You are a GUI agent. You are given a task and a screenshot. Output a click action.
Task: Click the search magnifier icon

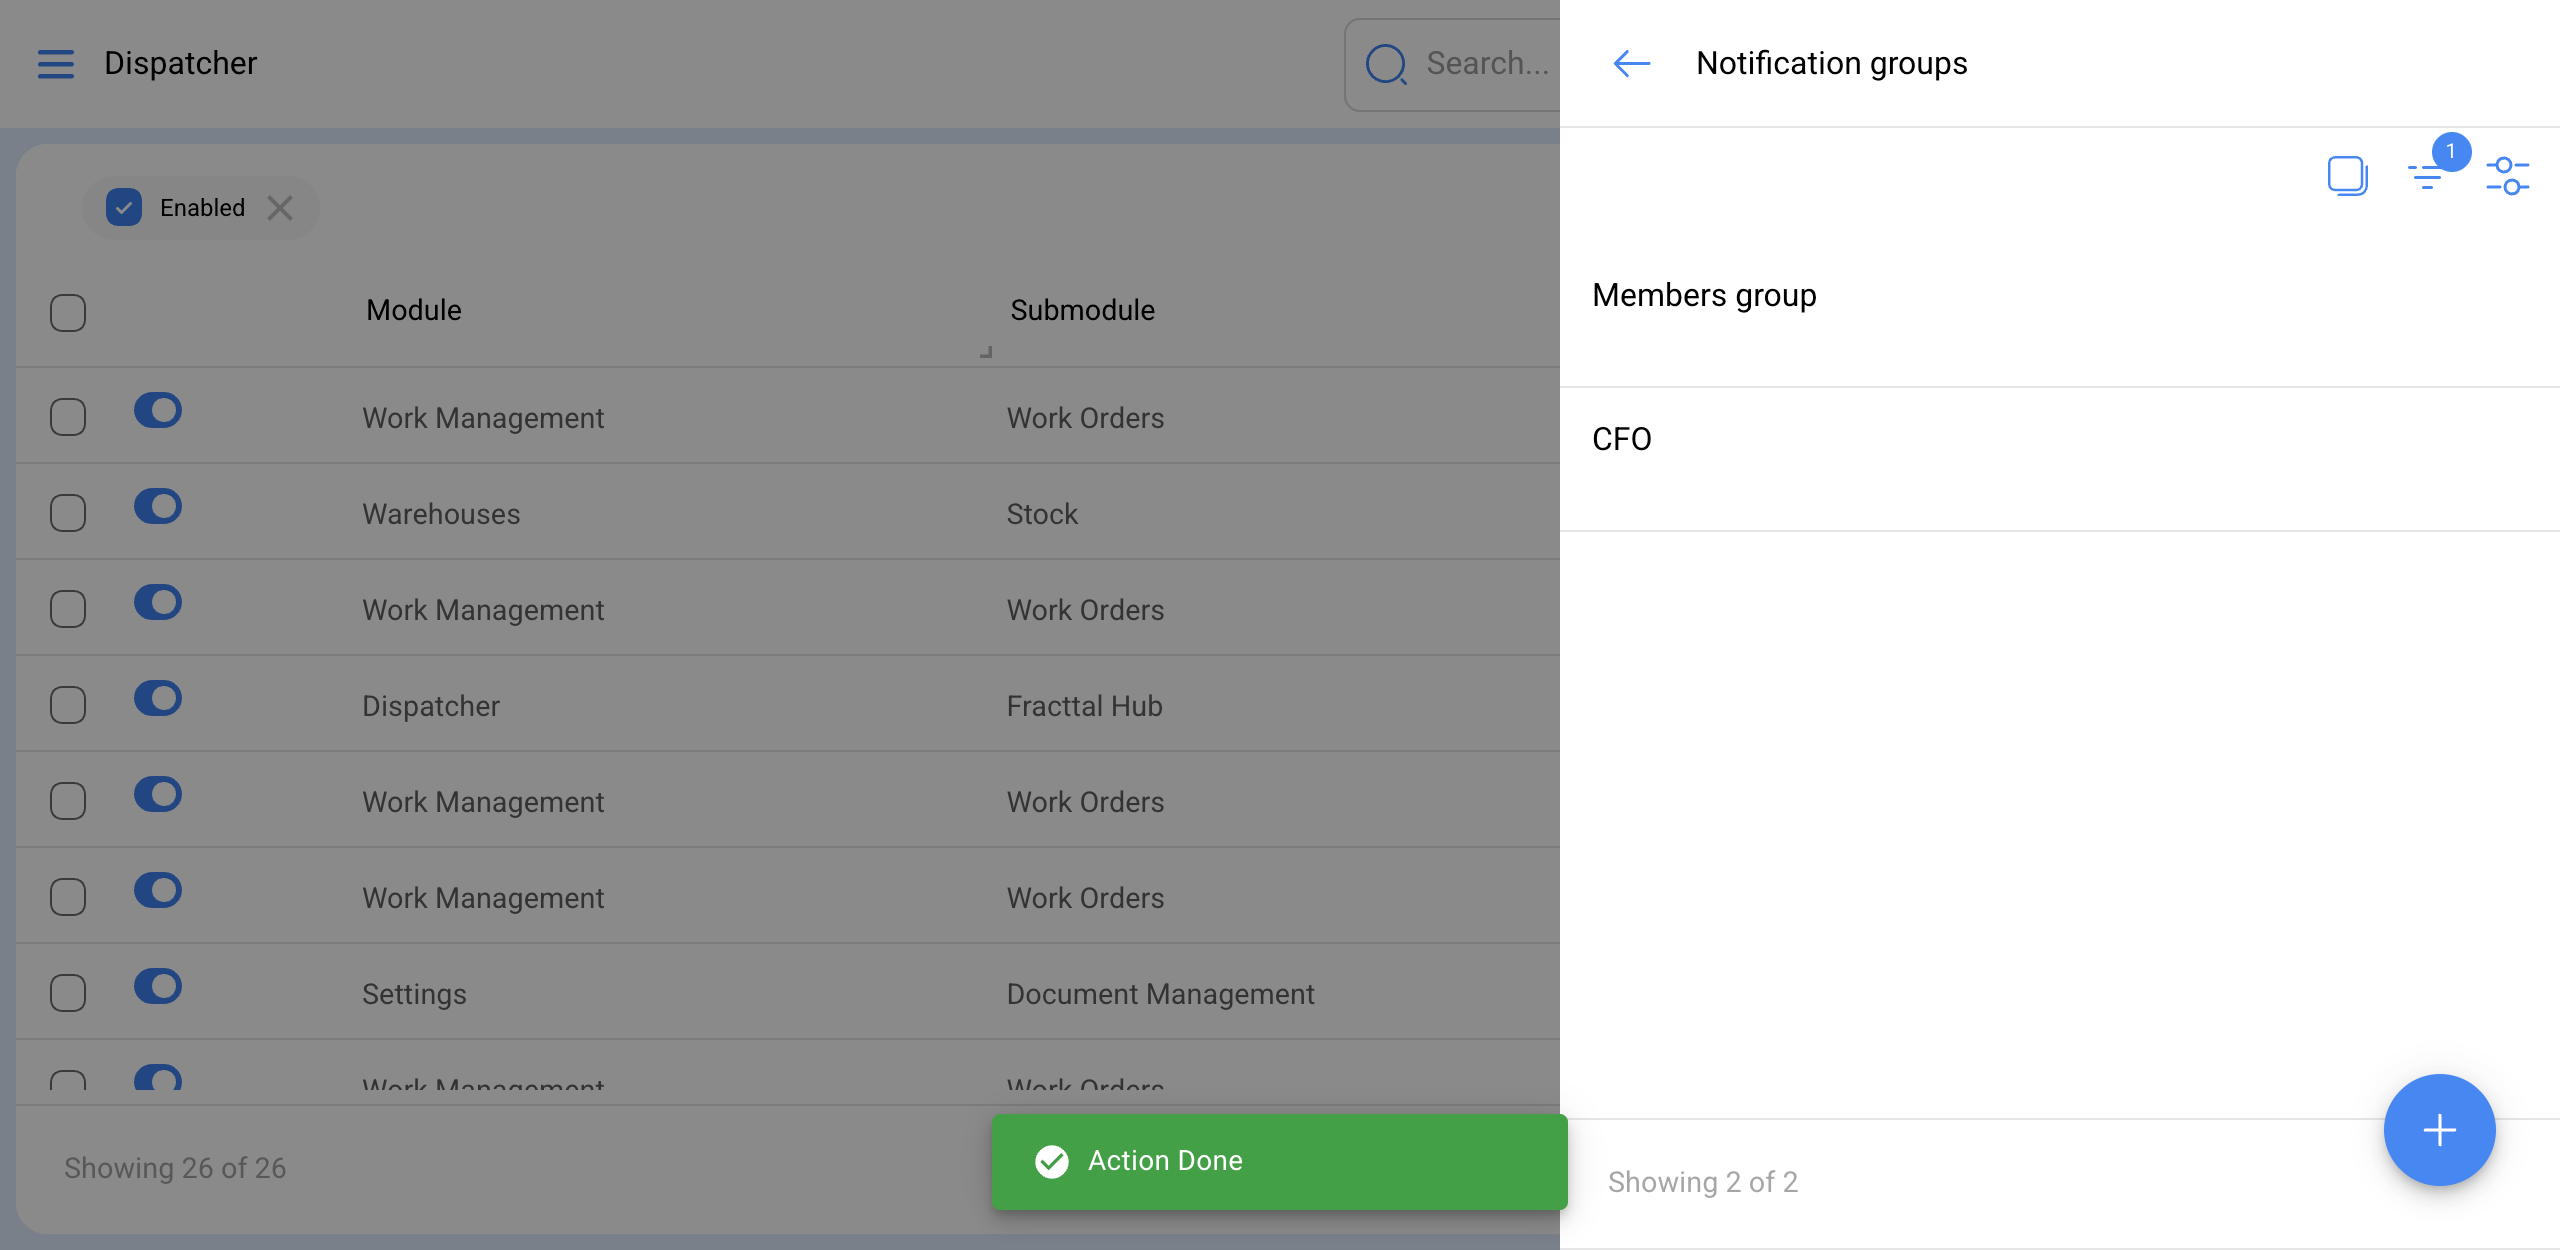[1386, 64]
